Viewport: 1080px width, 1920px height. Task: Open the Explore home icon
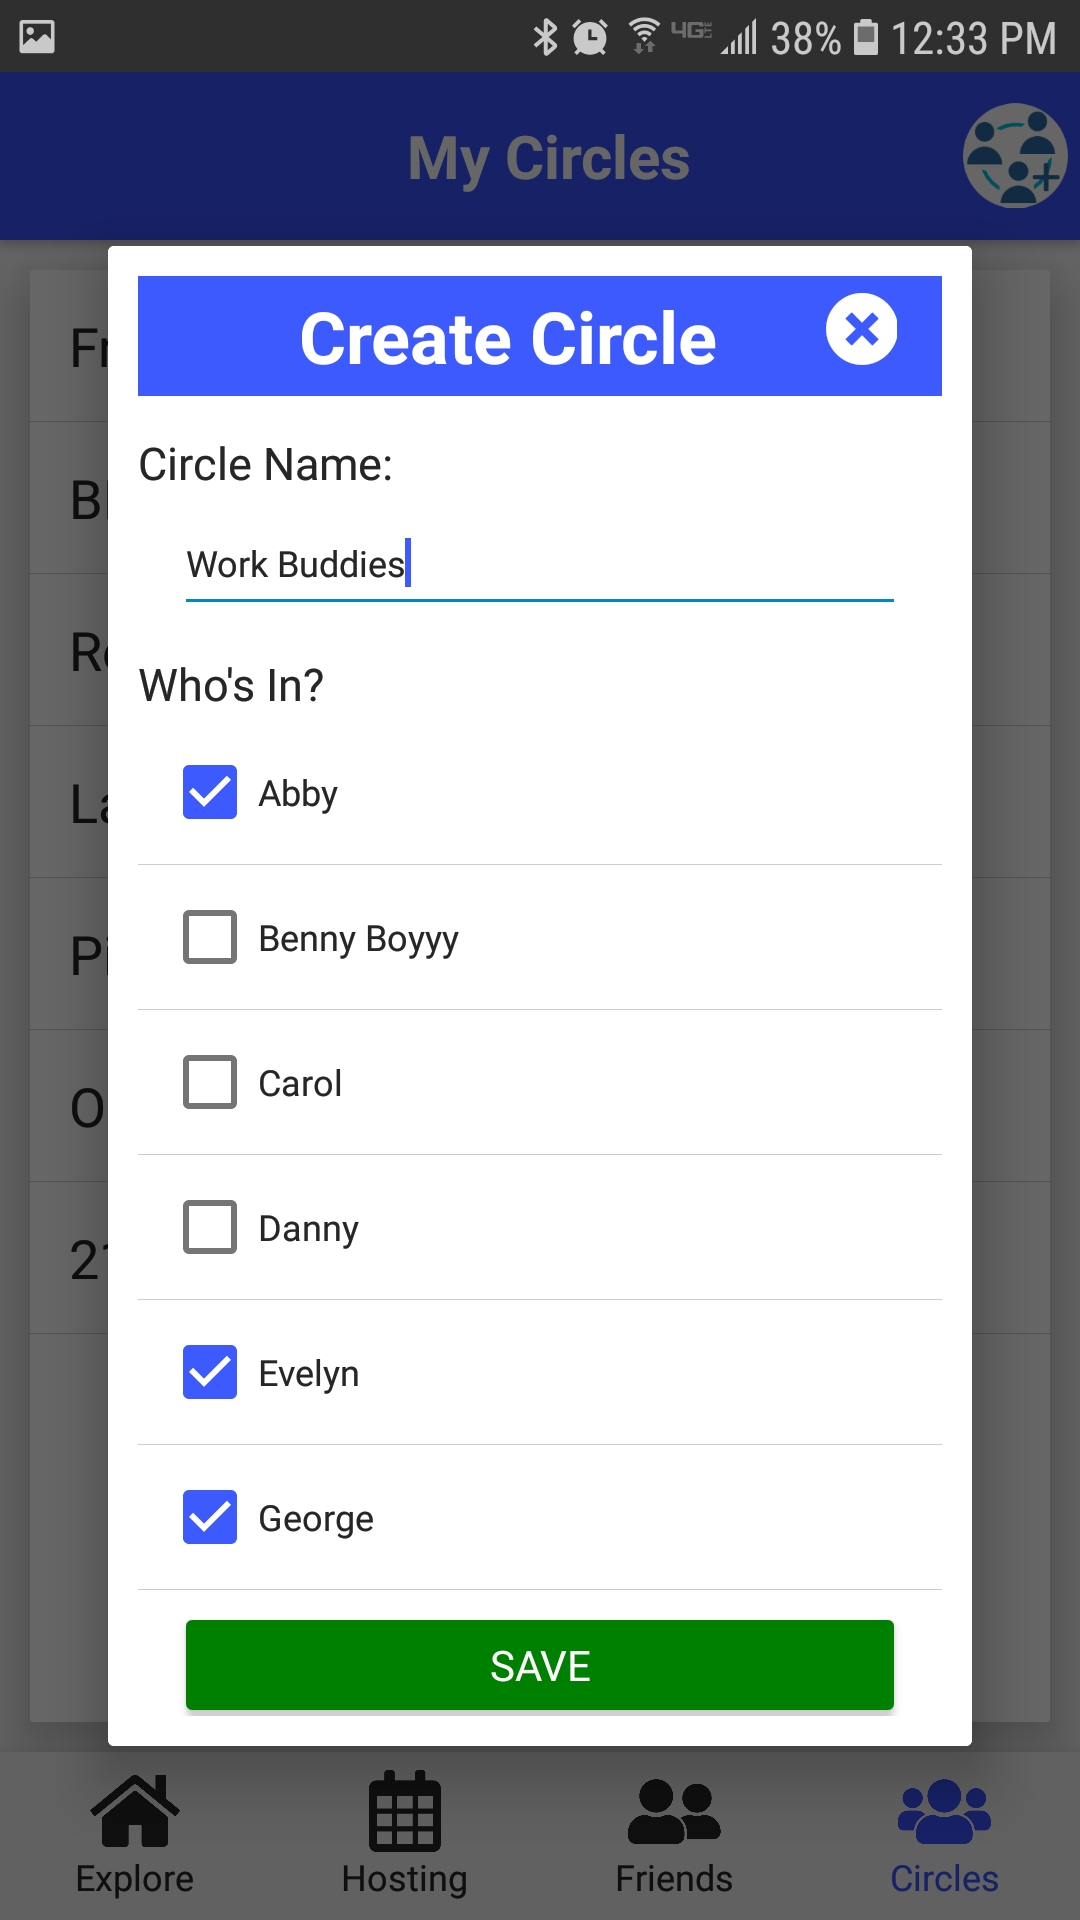(135, 1810)
